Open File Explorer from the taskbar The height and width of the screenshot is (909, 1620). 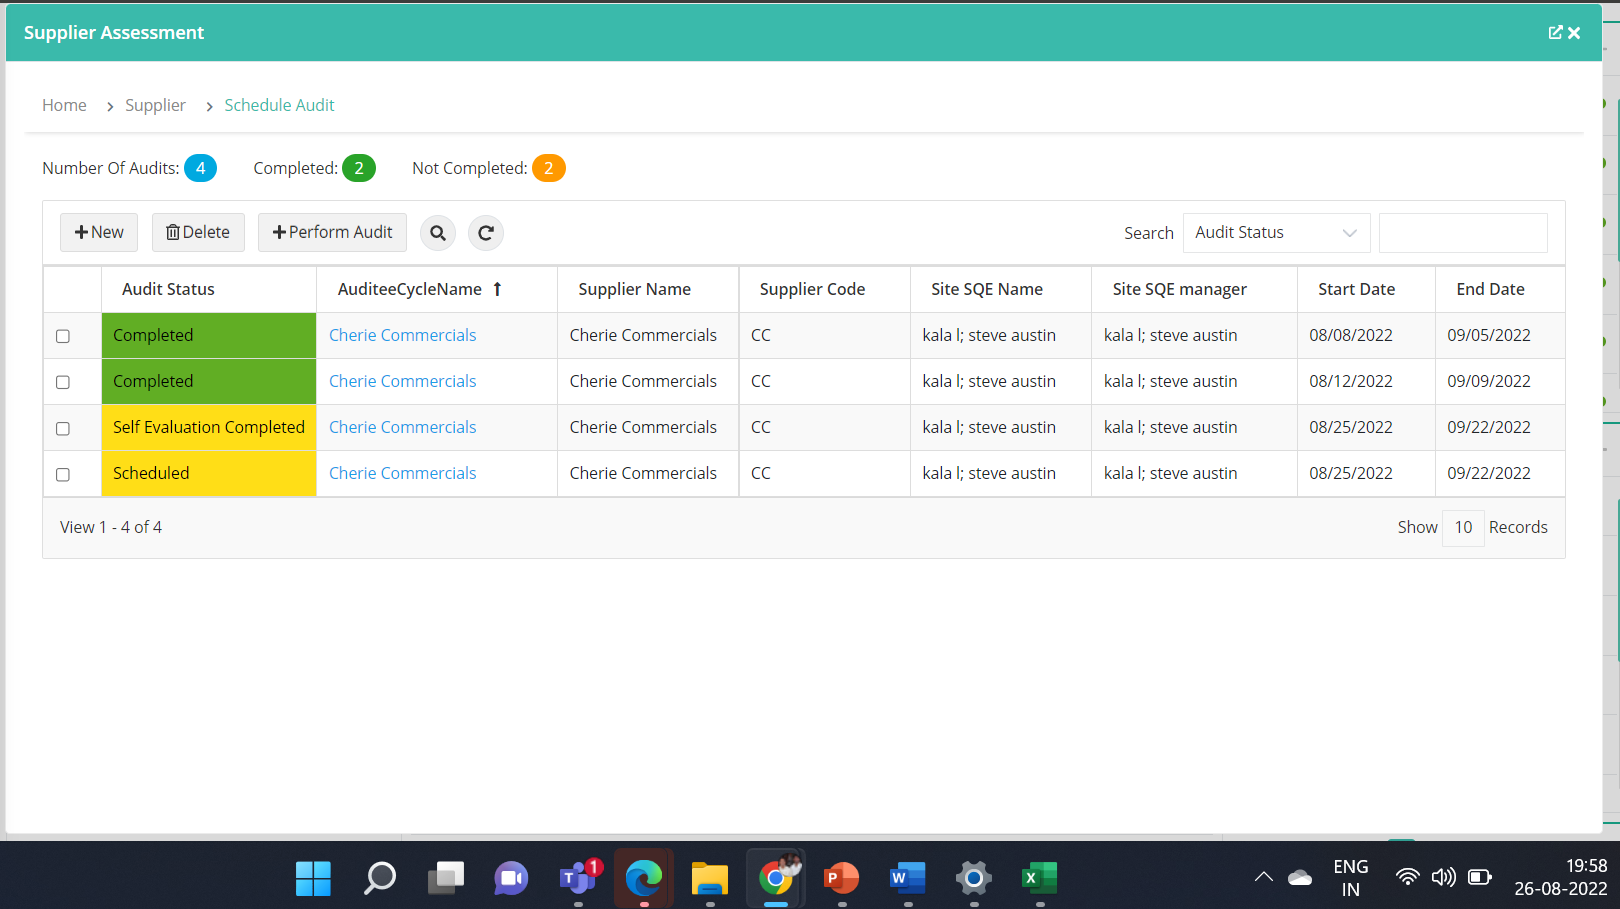(x=710, y=879)
